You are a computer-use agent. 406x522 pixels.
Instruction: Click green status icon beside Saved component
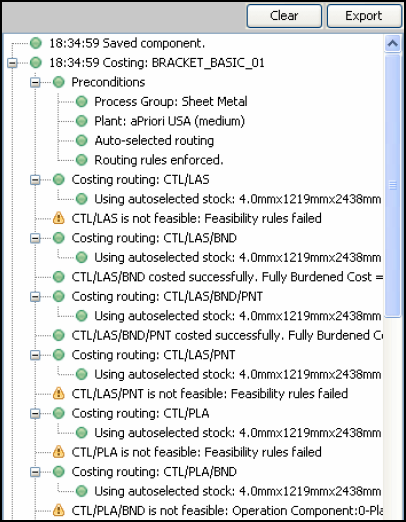click(x=36, y=43)
